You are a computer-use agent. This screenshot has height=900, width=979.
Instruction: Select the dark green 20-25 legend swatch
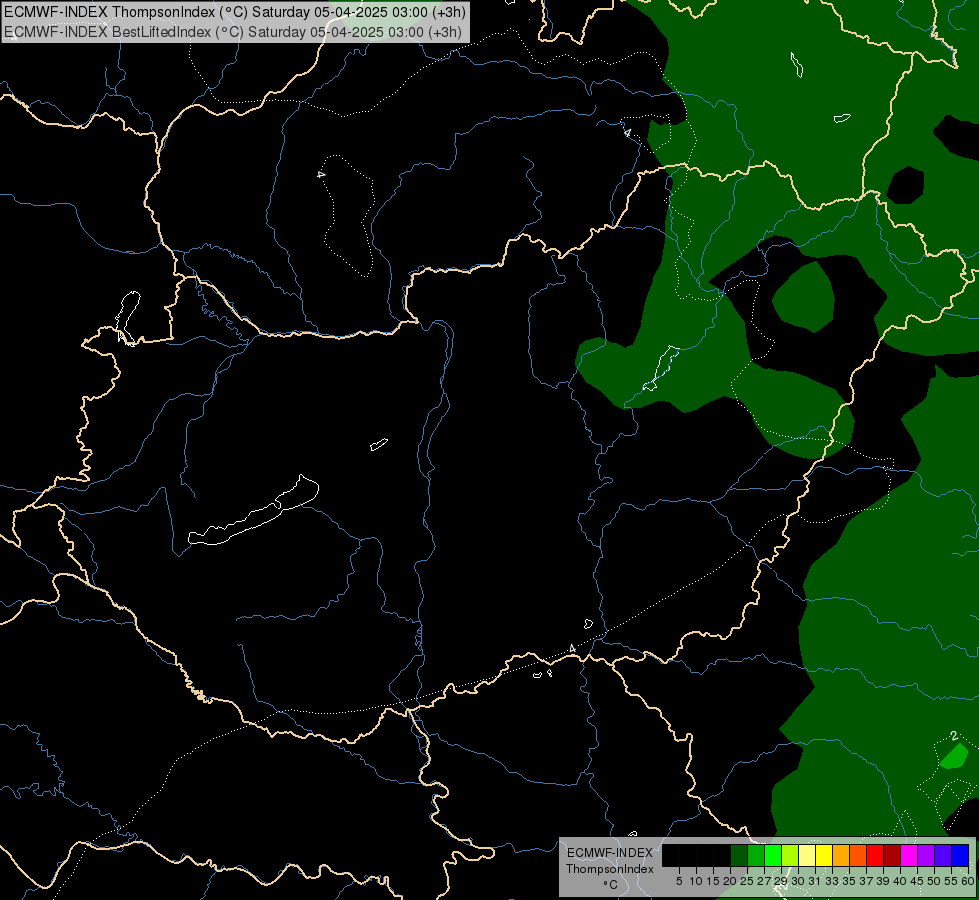(739, 855)
